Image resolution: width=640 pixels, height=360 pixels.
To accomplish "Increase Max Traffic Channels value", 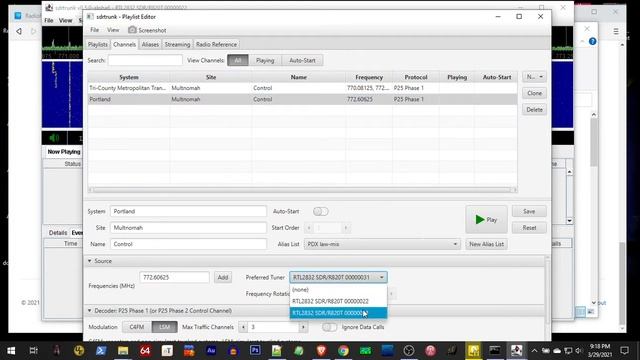I will [x=303, y=327].
